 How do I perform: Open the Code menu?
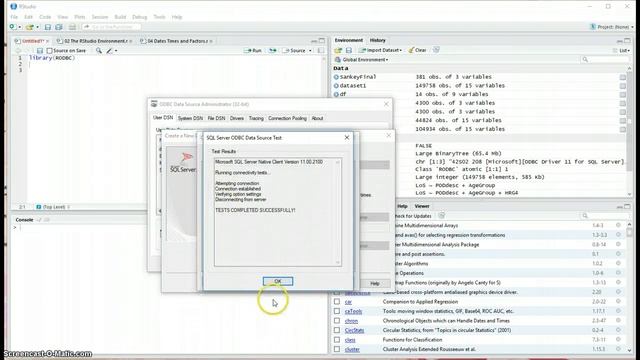(45, 17)
